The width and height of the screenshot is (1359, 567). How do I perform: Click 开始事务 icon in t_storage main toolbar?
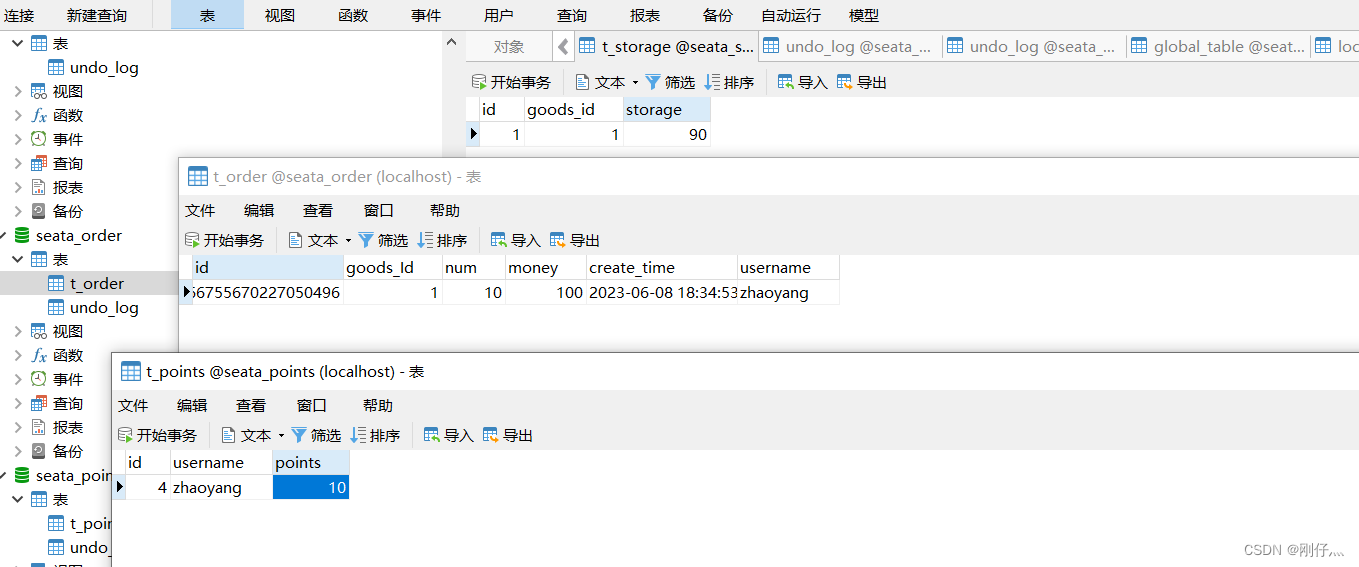pos(479,82)
